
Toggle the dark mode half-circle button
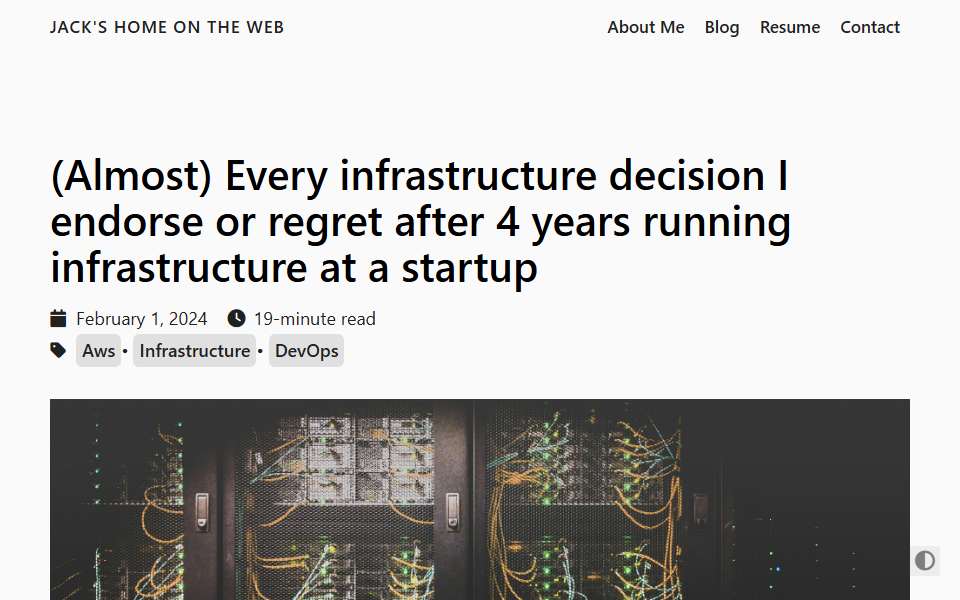pyautogui.click(x=924, y=560)
